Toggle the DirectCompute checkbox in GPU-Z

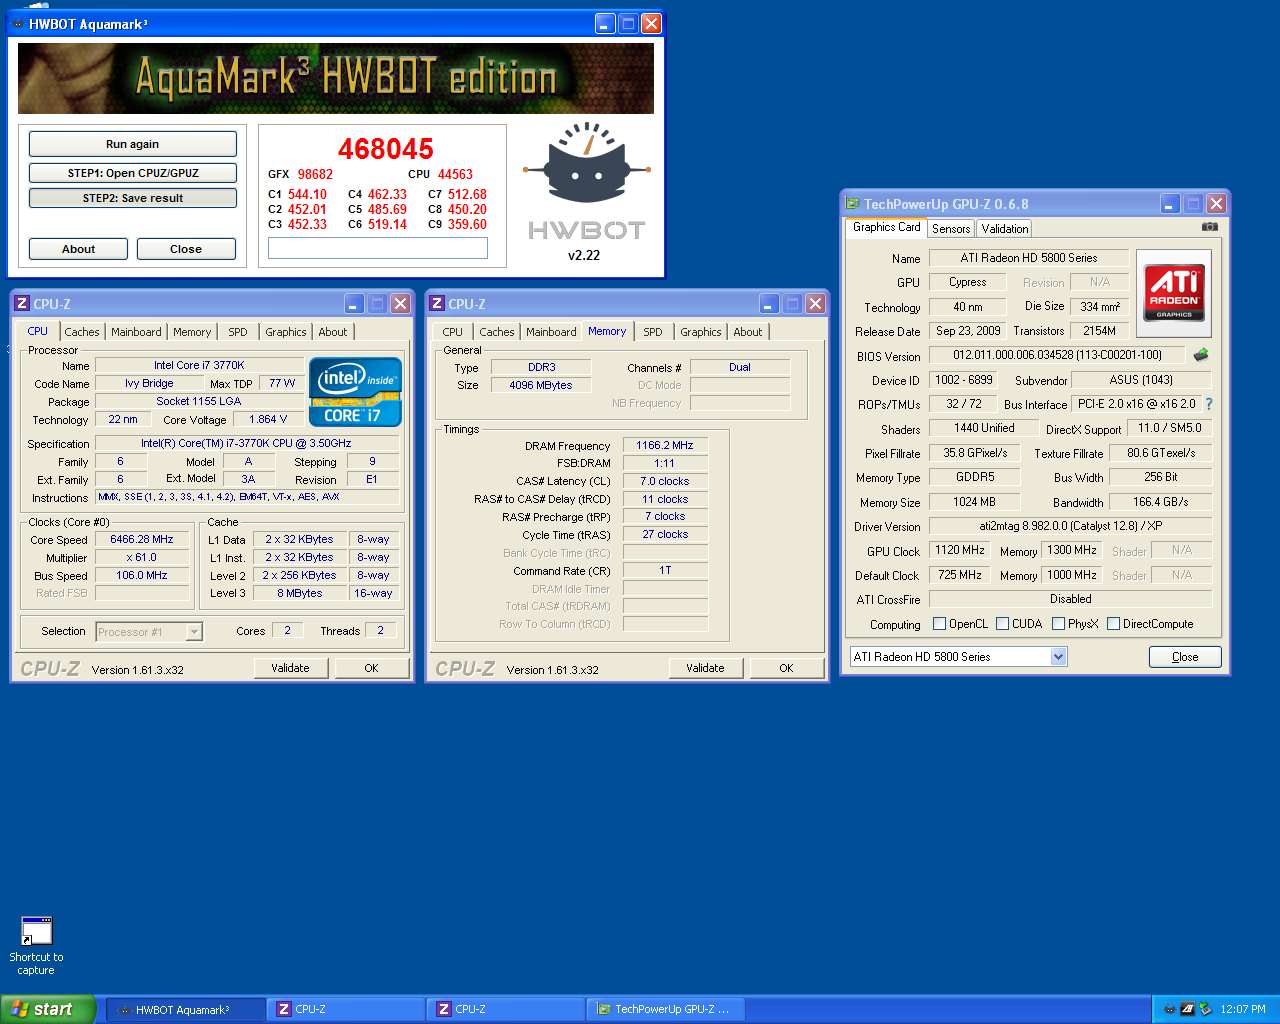pos(1113,624)
